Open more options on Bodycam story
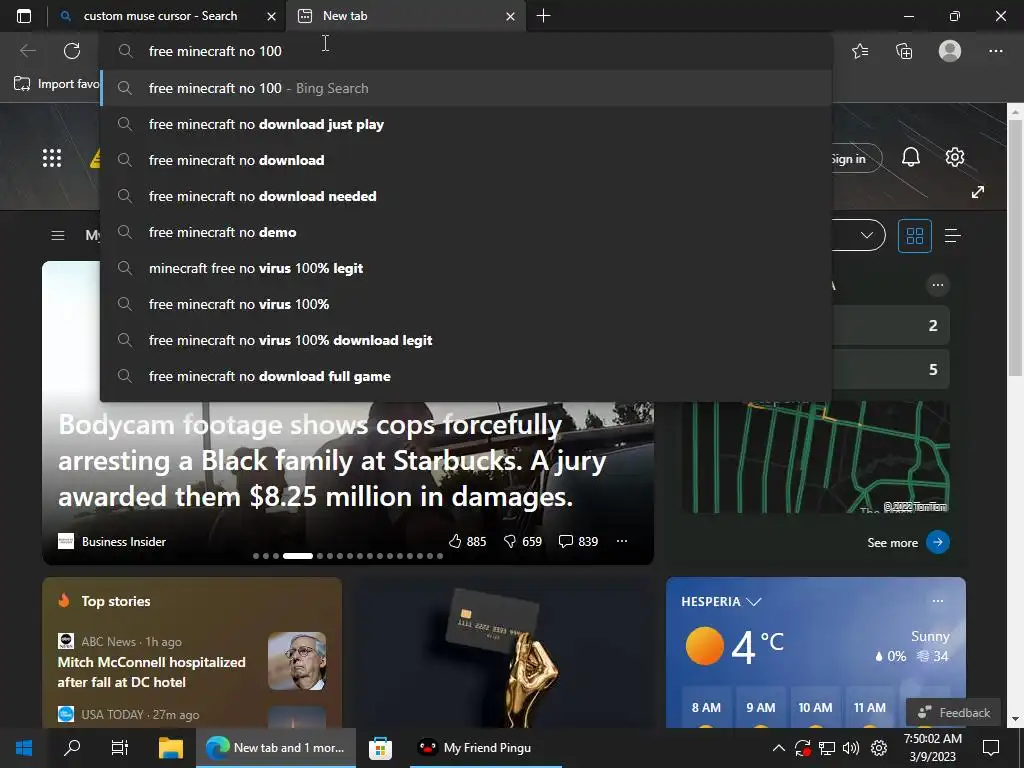 pyautogui.click(x=622, y=541)
